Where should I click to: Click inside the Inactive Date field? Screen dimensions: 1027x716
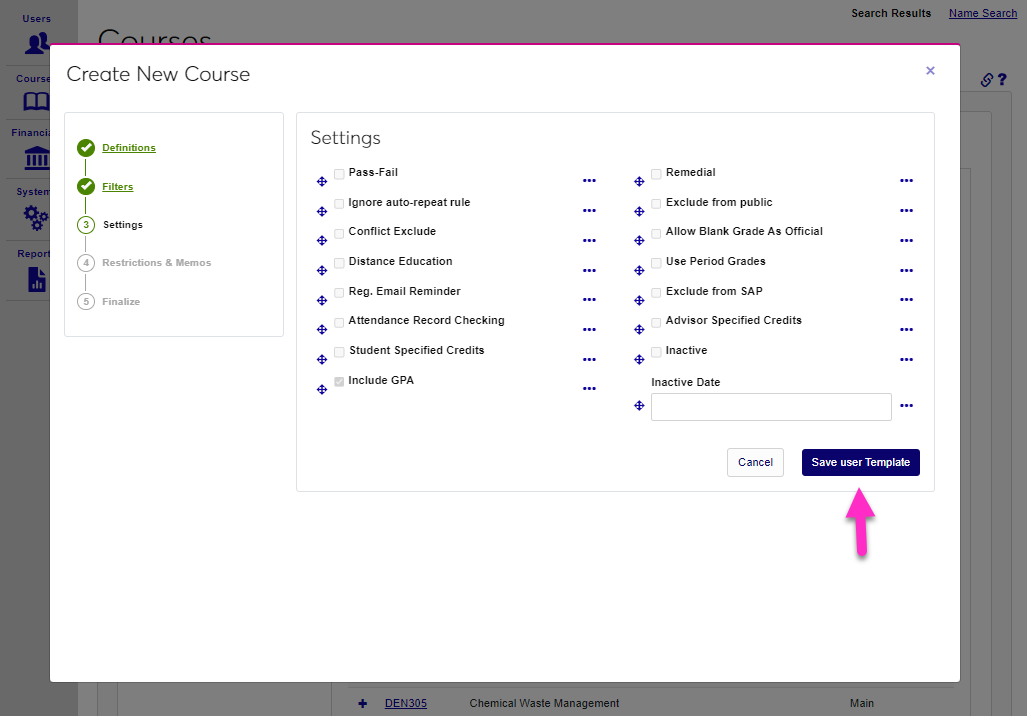[x=771, y=407]
